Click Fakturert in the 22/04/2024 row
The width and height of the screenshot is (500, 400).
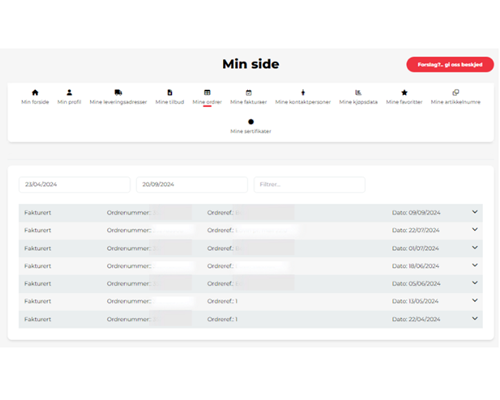[x=38, y=319]
